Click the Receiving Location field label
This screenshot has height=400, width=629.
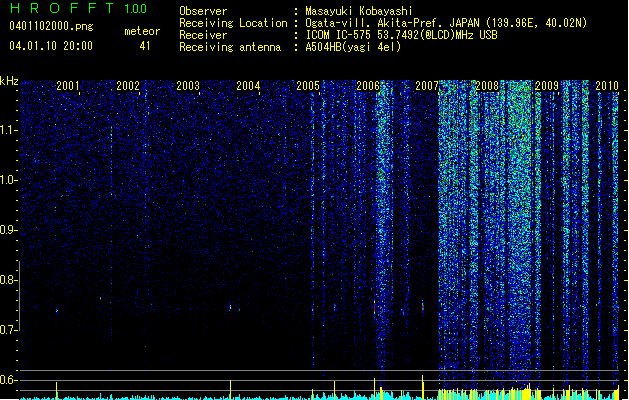233,23
